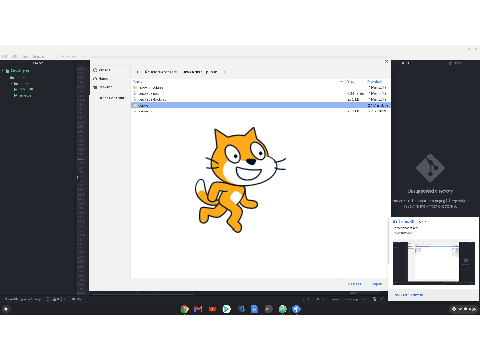Screen dimensions: 480x360
Task: Sort files by the Name column
Action: (x=137, y=82)
